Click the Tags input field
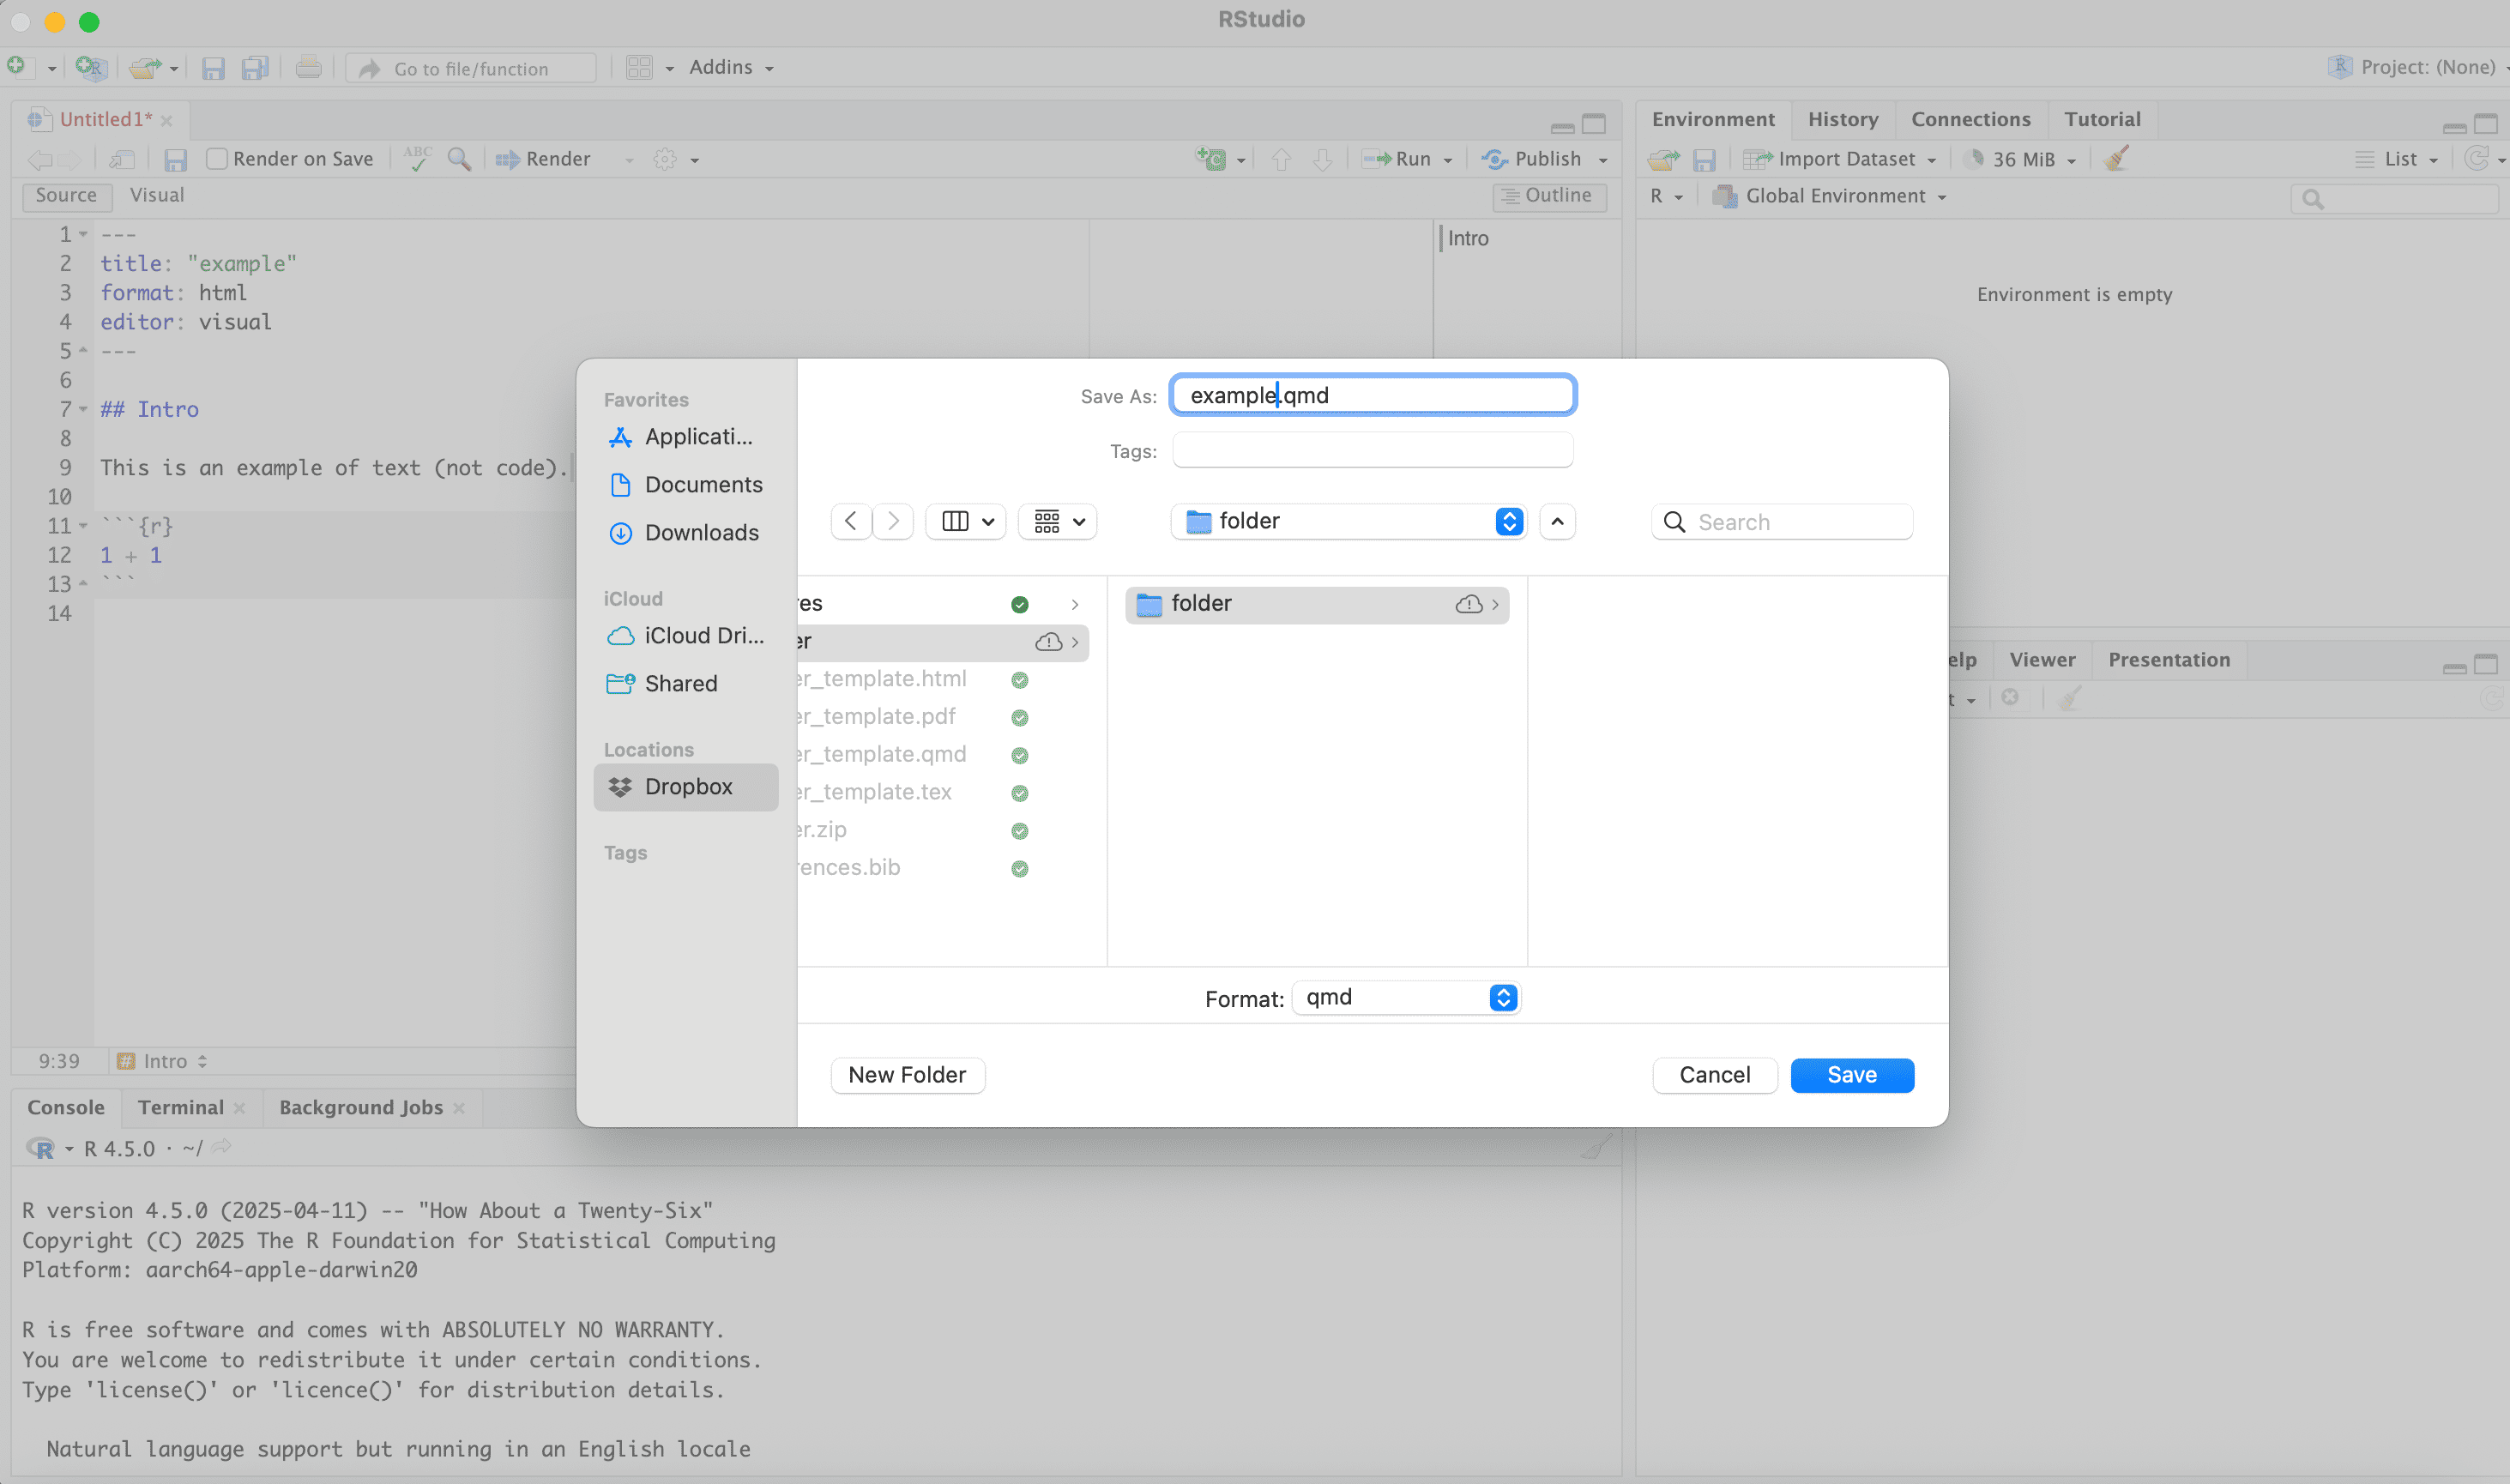Viewport: 2510px width, 1484px height. [1371, 451]
